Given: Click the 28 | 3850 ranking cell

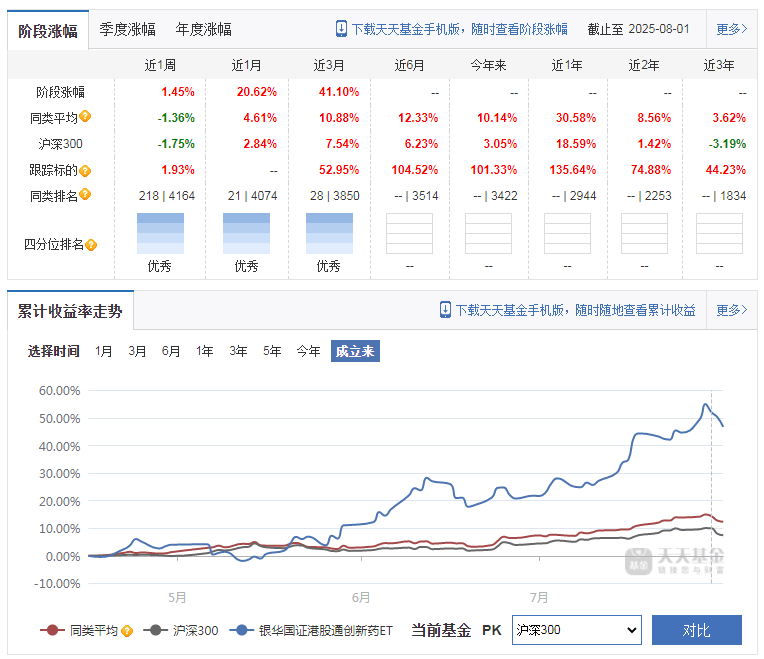Looking at the screenshot, I should [335, 196].
